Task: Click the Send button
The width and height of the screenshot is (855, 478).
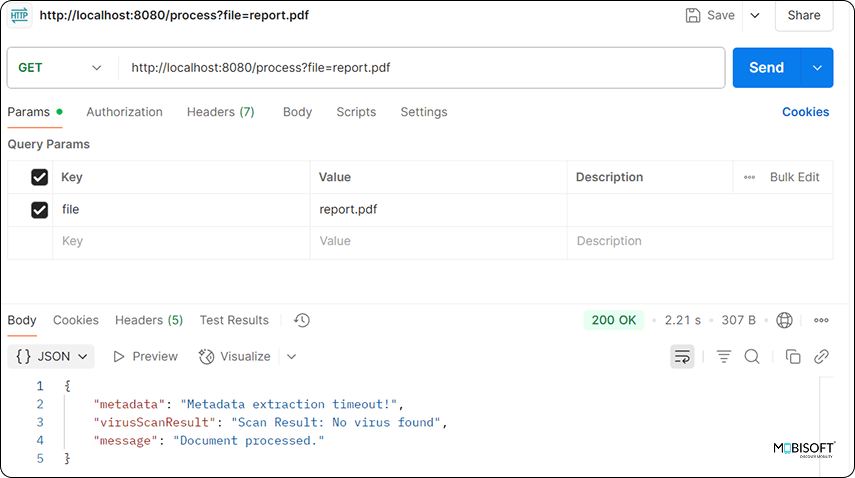Action: coord(766,68)
